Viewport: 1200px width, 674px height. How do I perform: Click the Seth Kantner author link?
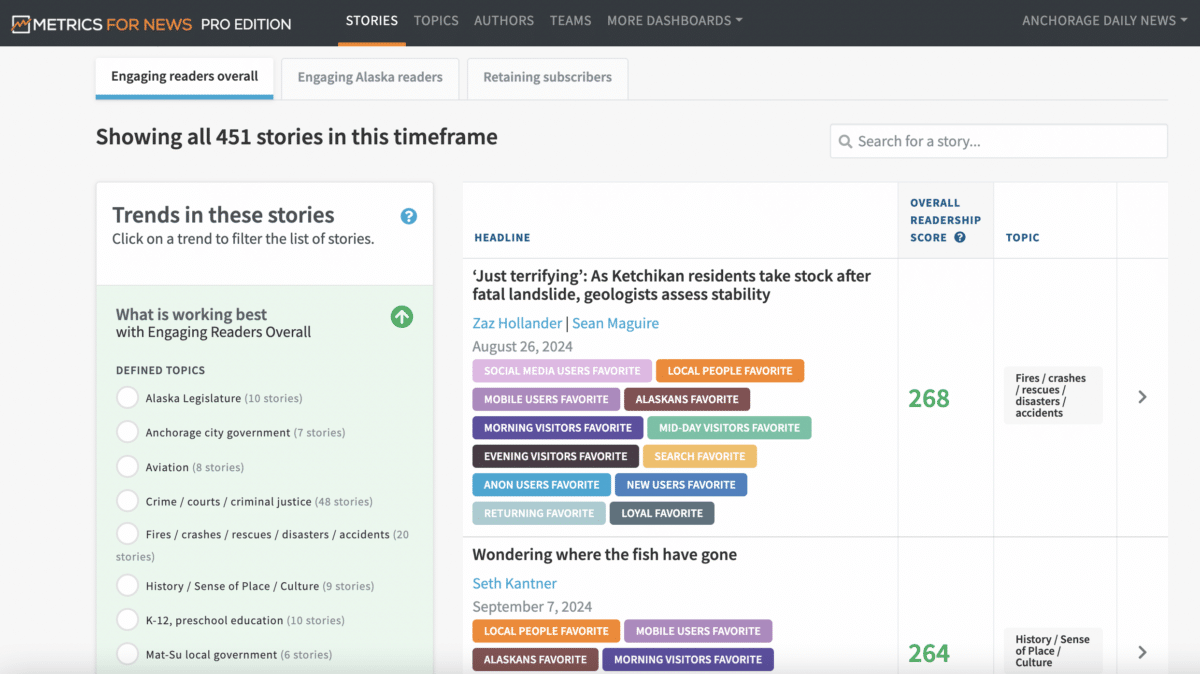(514, 583)
